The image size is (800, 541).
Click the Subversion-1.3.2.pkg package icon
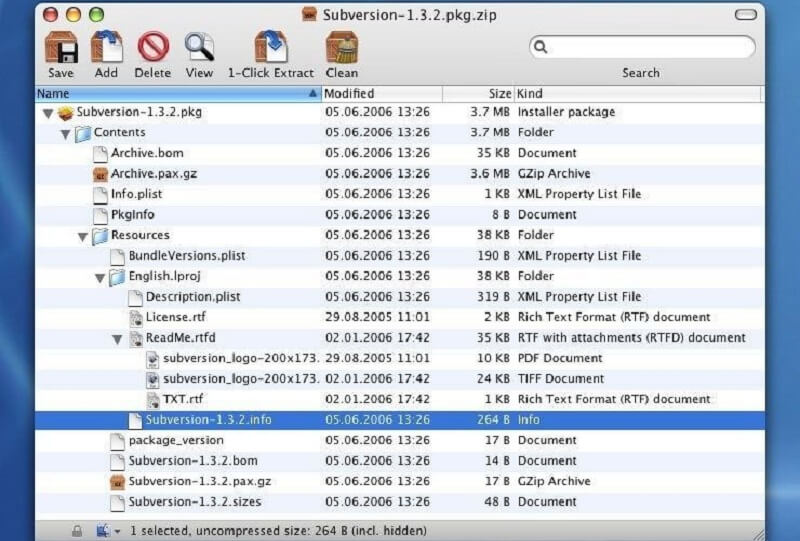pos(65,112)
